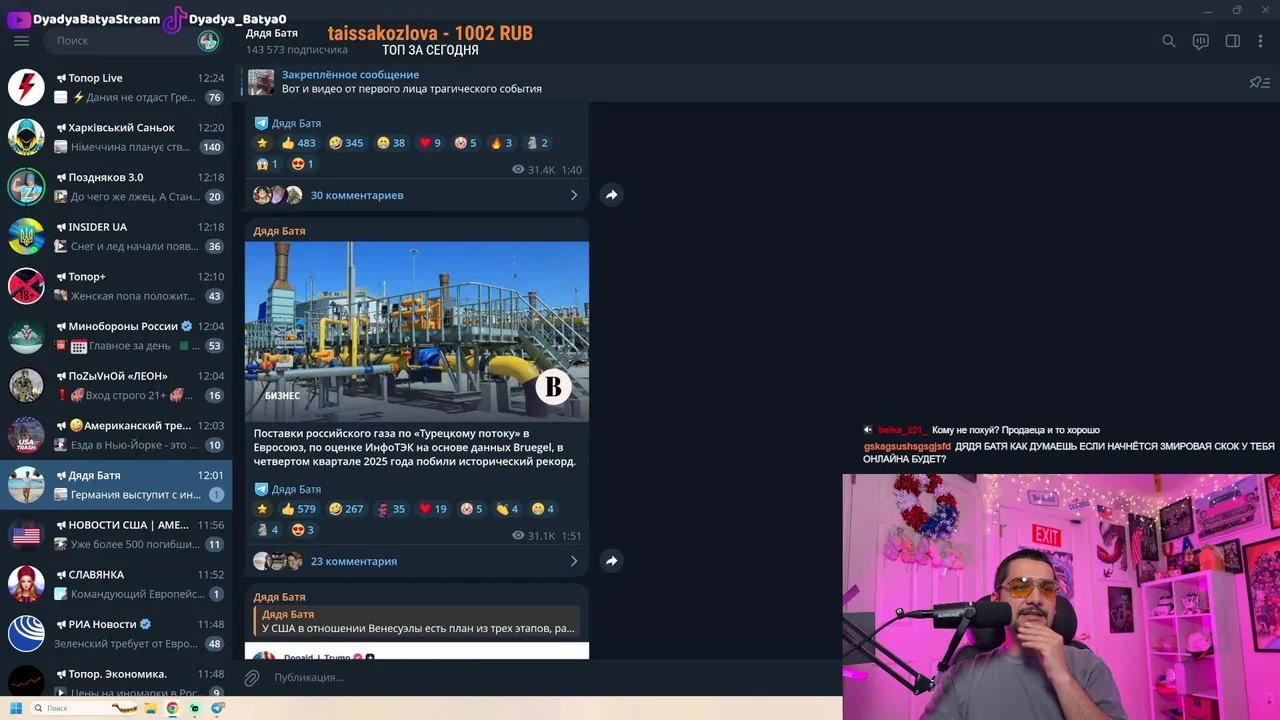Click the Turkish Stream gas post text
Screen dimensions: 1280x720
pos(415,447)
